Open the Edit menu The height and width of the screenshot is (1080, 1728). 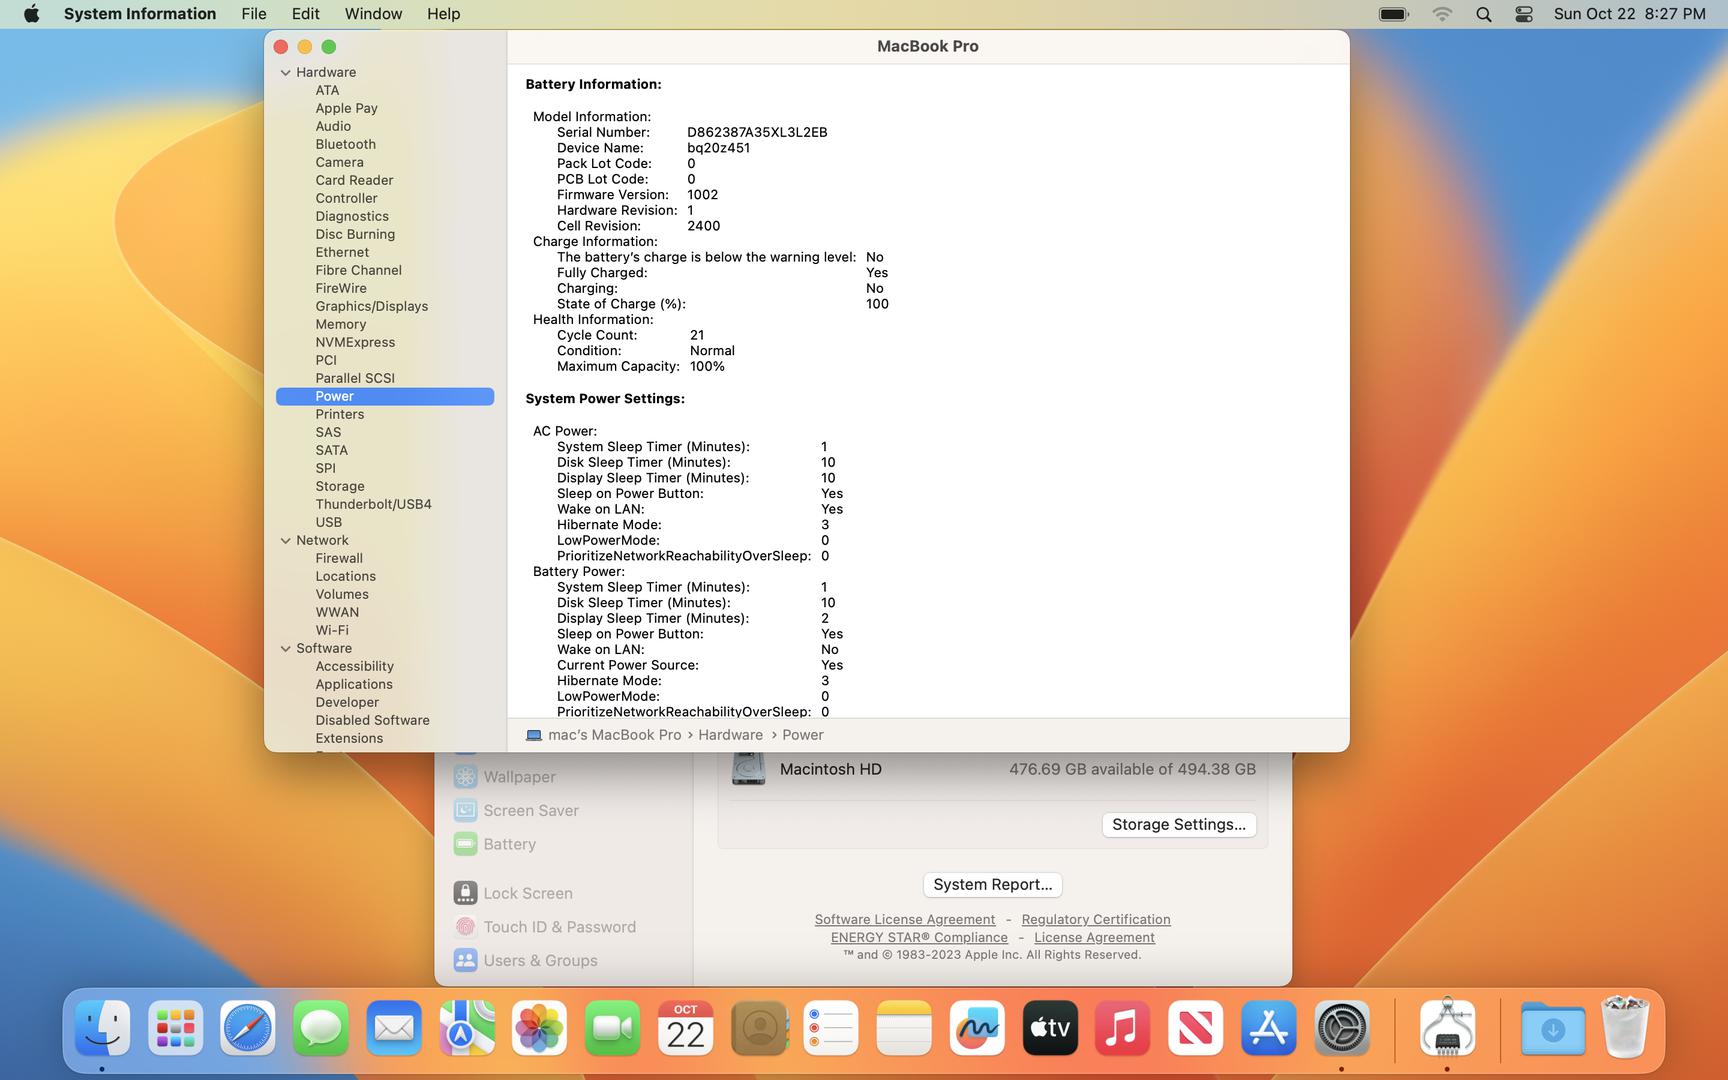pyautogui.click(x=306, y=14)
